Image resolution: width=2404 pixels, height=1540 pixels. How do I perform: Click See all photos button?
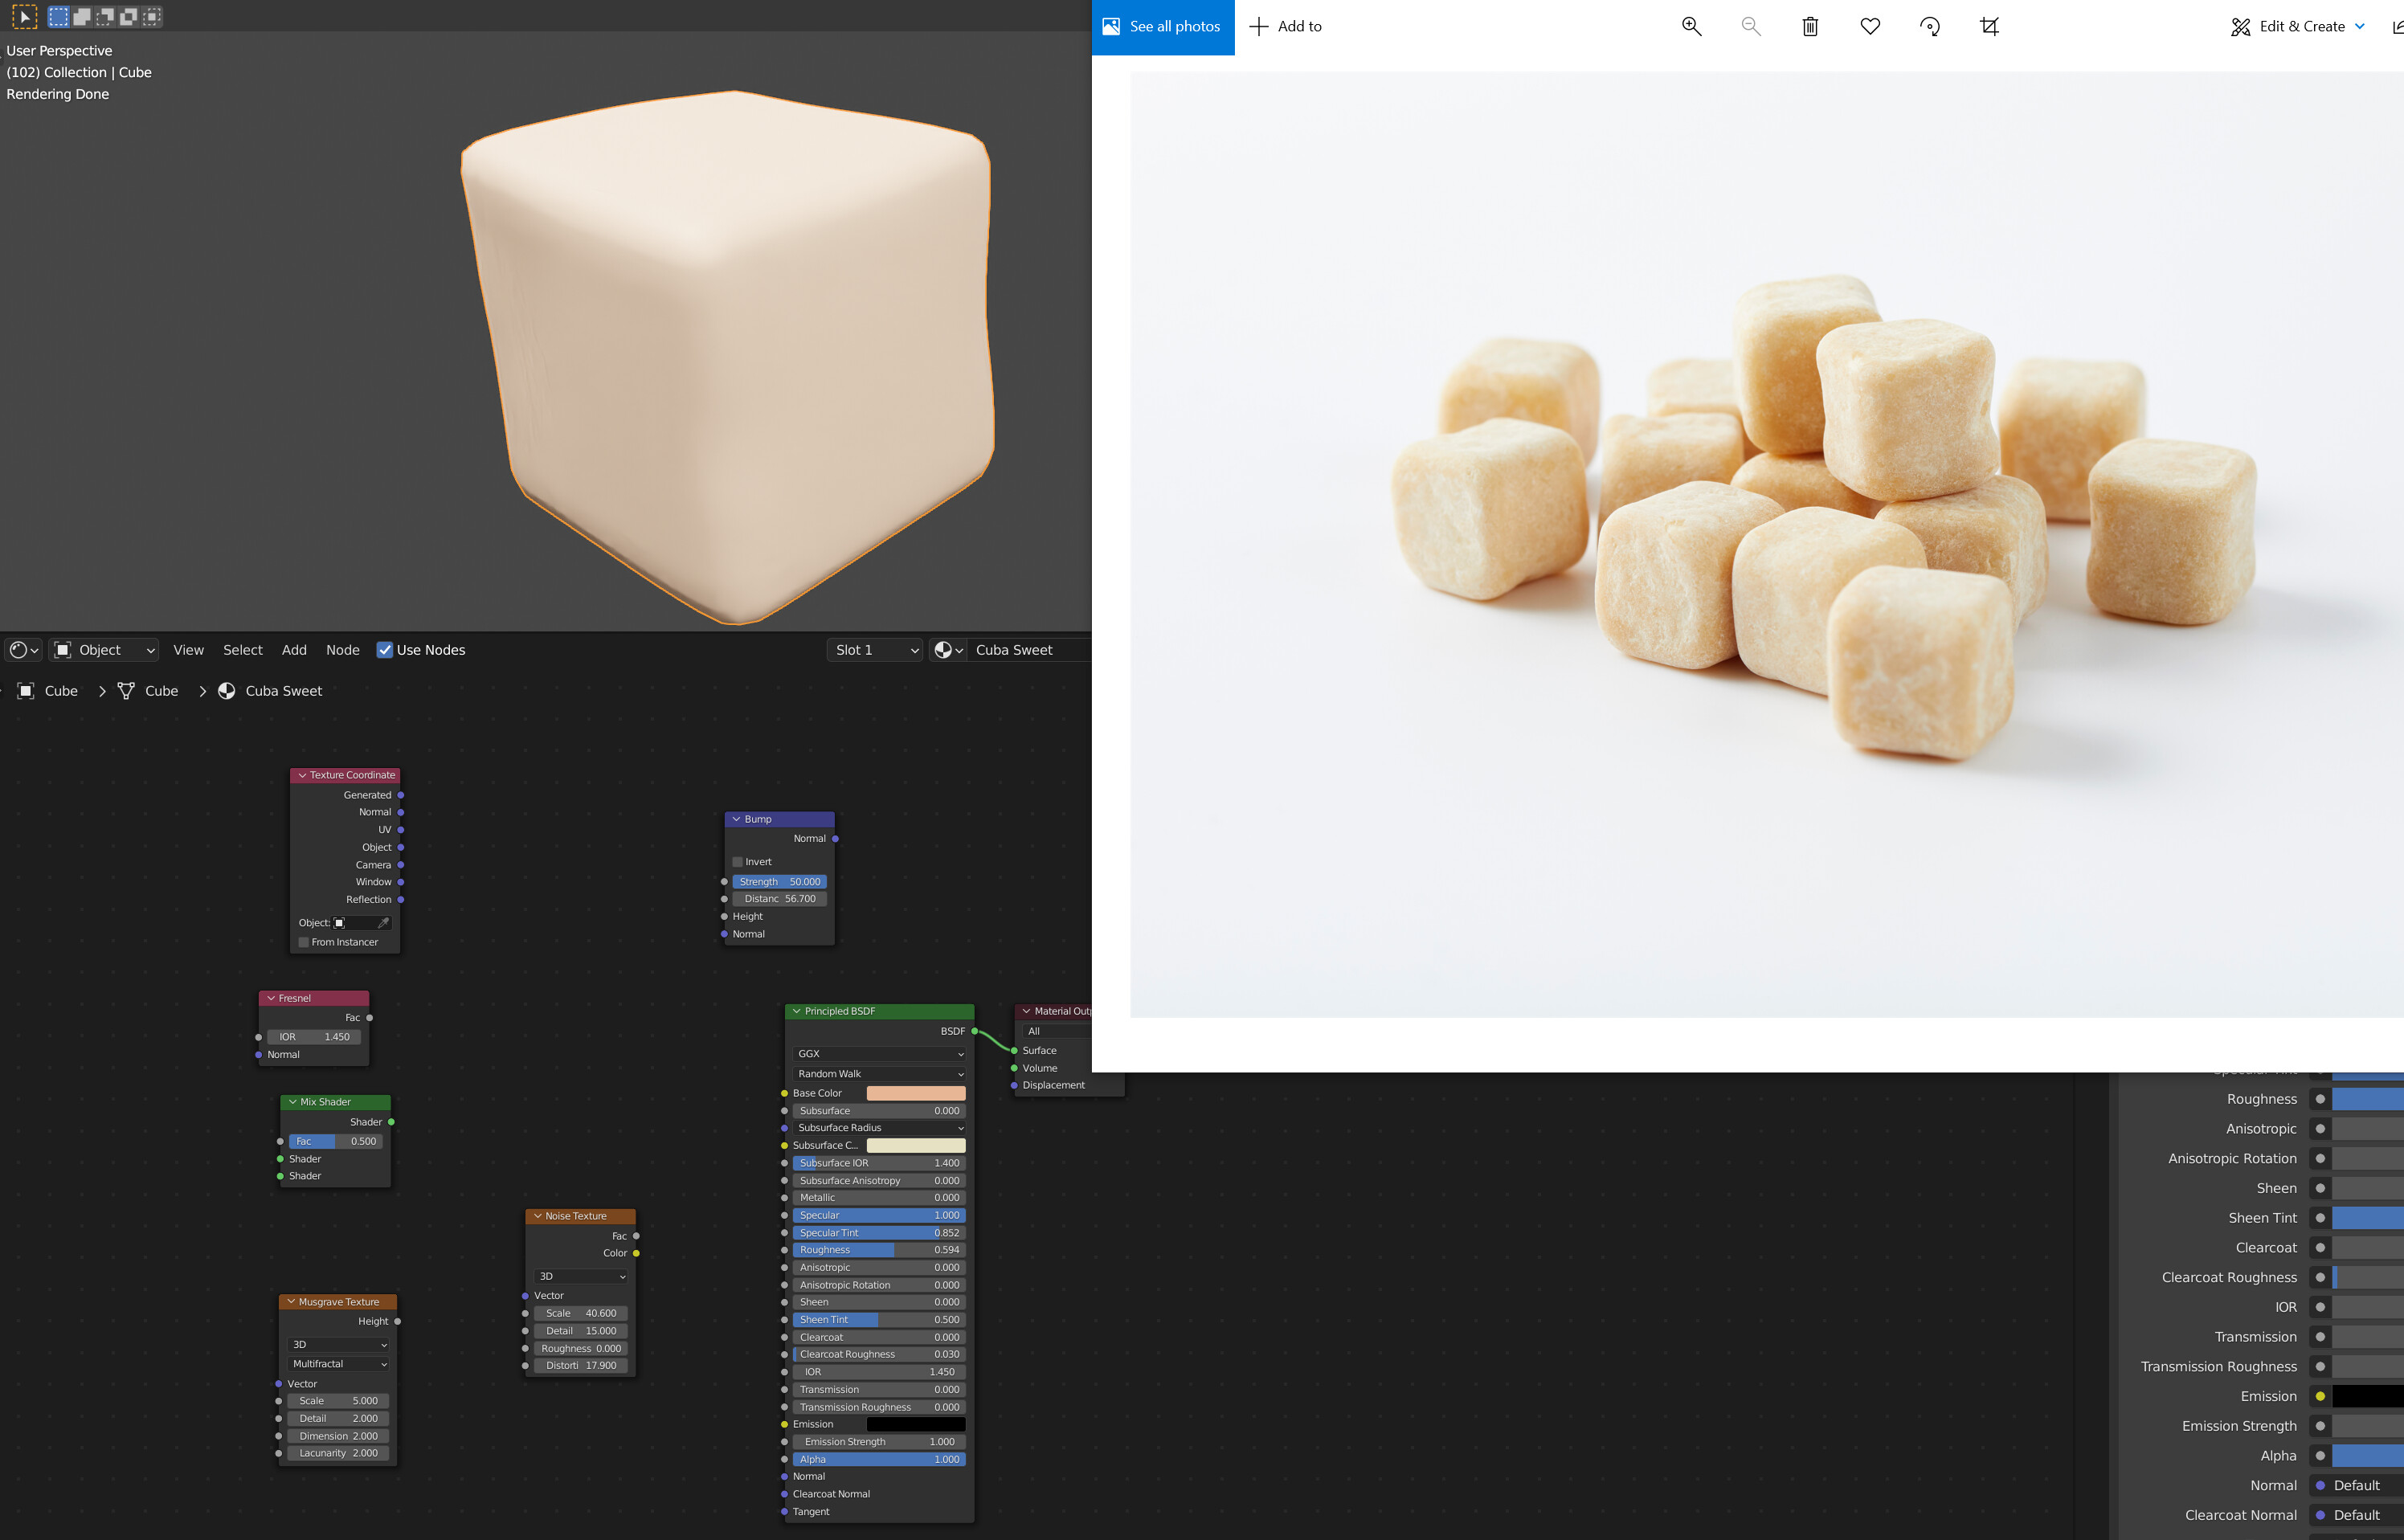click(1163, 27)
